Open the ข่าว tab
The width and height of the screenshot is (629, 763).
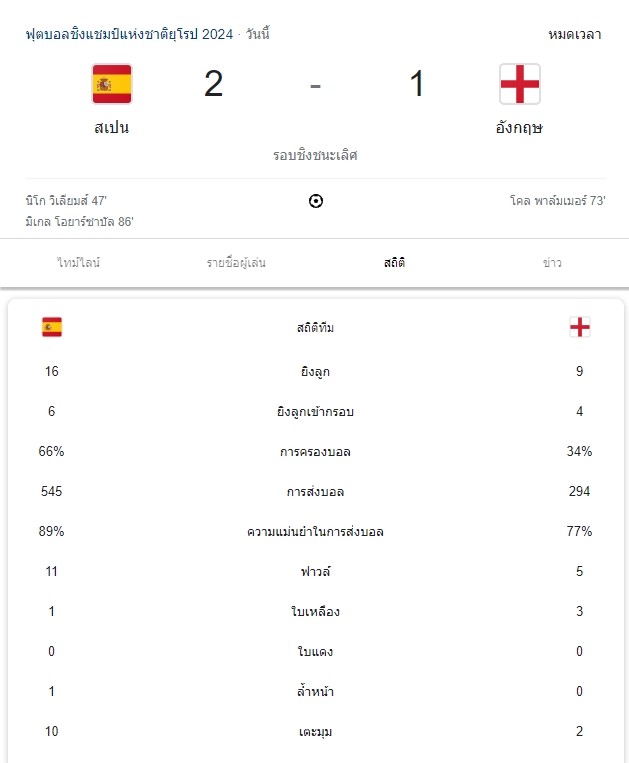tap(551, 263)
